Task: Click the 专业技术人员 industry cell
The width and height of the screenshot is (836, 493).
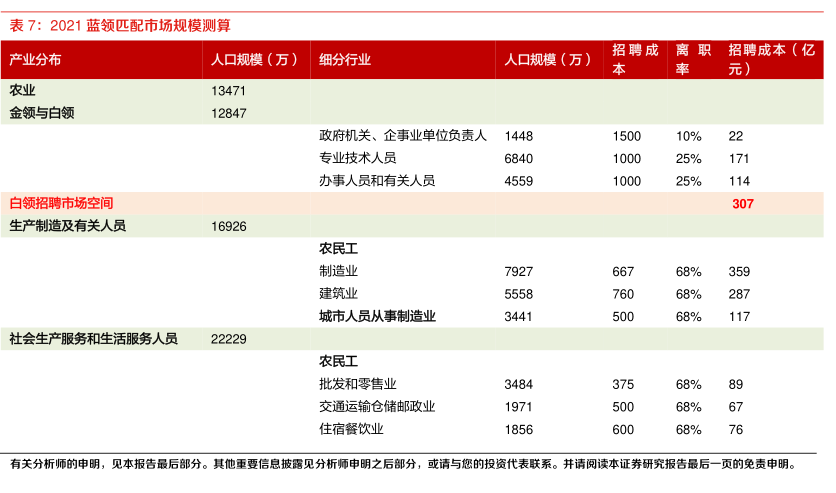Action: click(x=358, y=158)
